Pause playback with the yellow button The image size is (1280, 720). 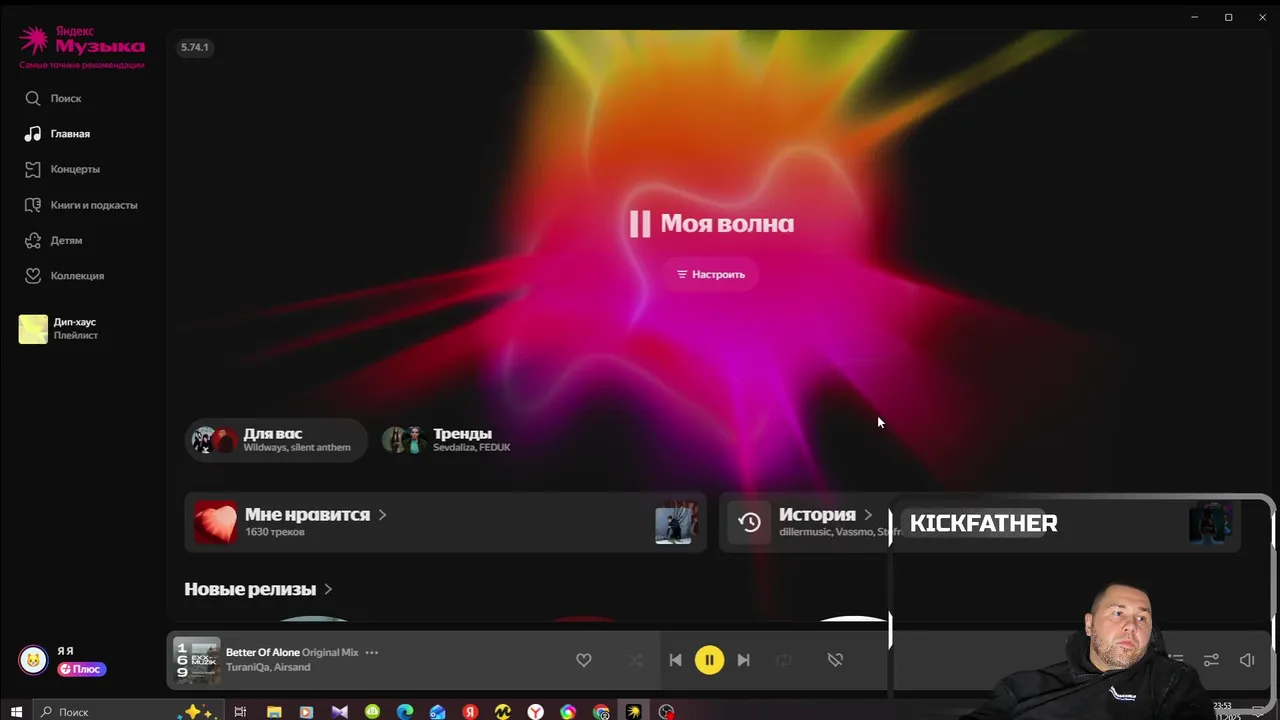[709, 660]
